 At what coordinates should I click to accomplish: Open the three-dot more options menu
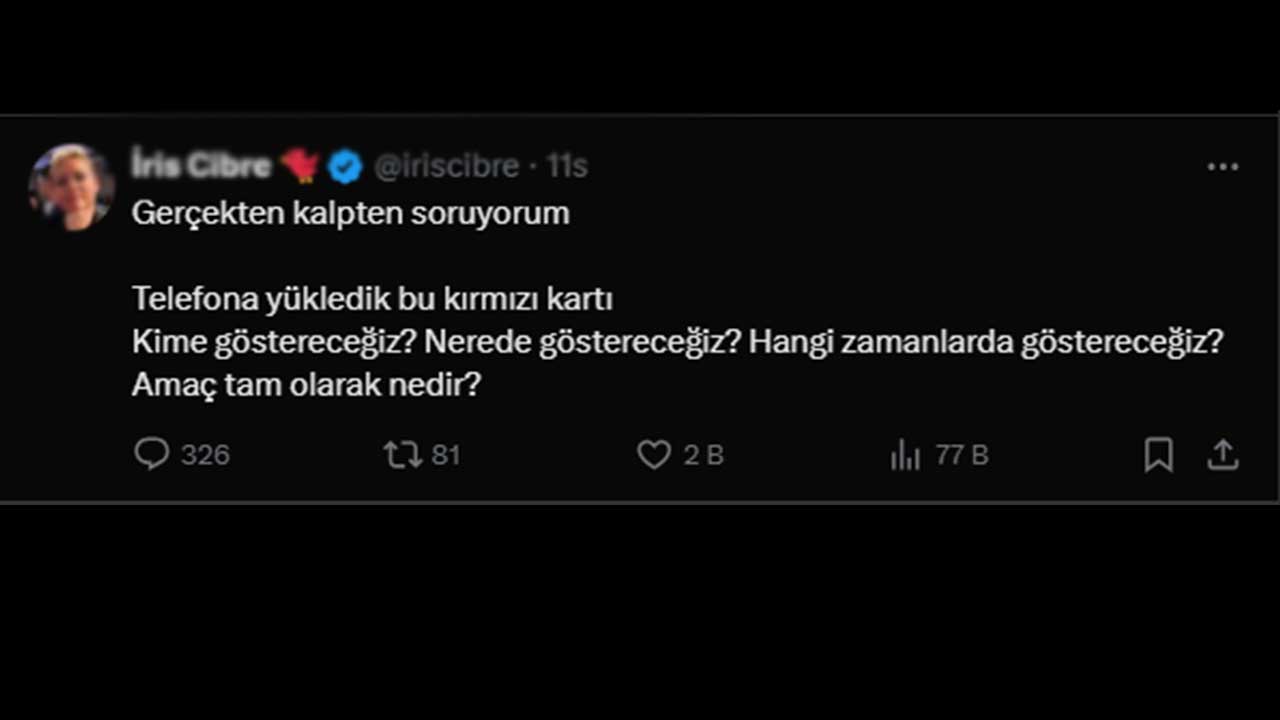click(x=1222, y=167)
